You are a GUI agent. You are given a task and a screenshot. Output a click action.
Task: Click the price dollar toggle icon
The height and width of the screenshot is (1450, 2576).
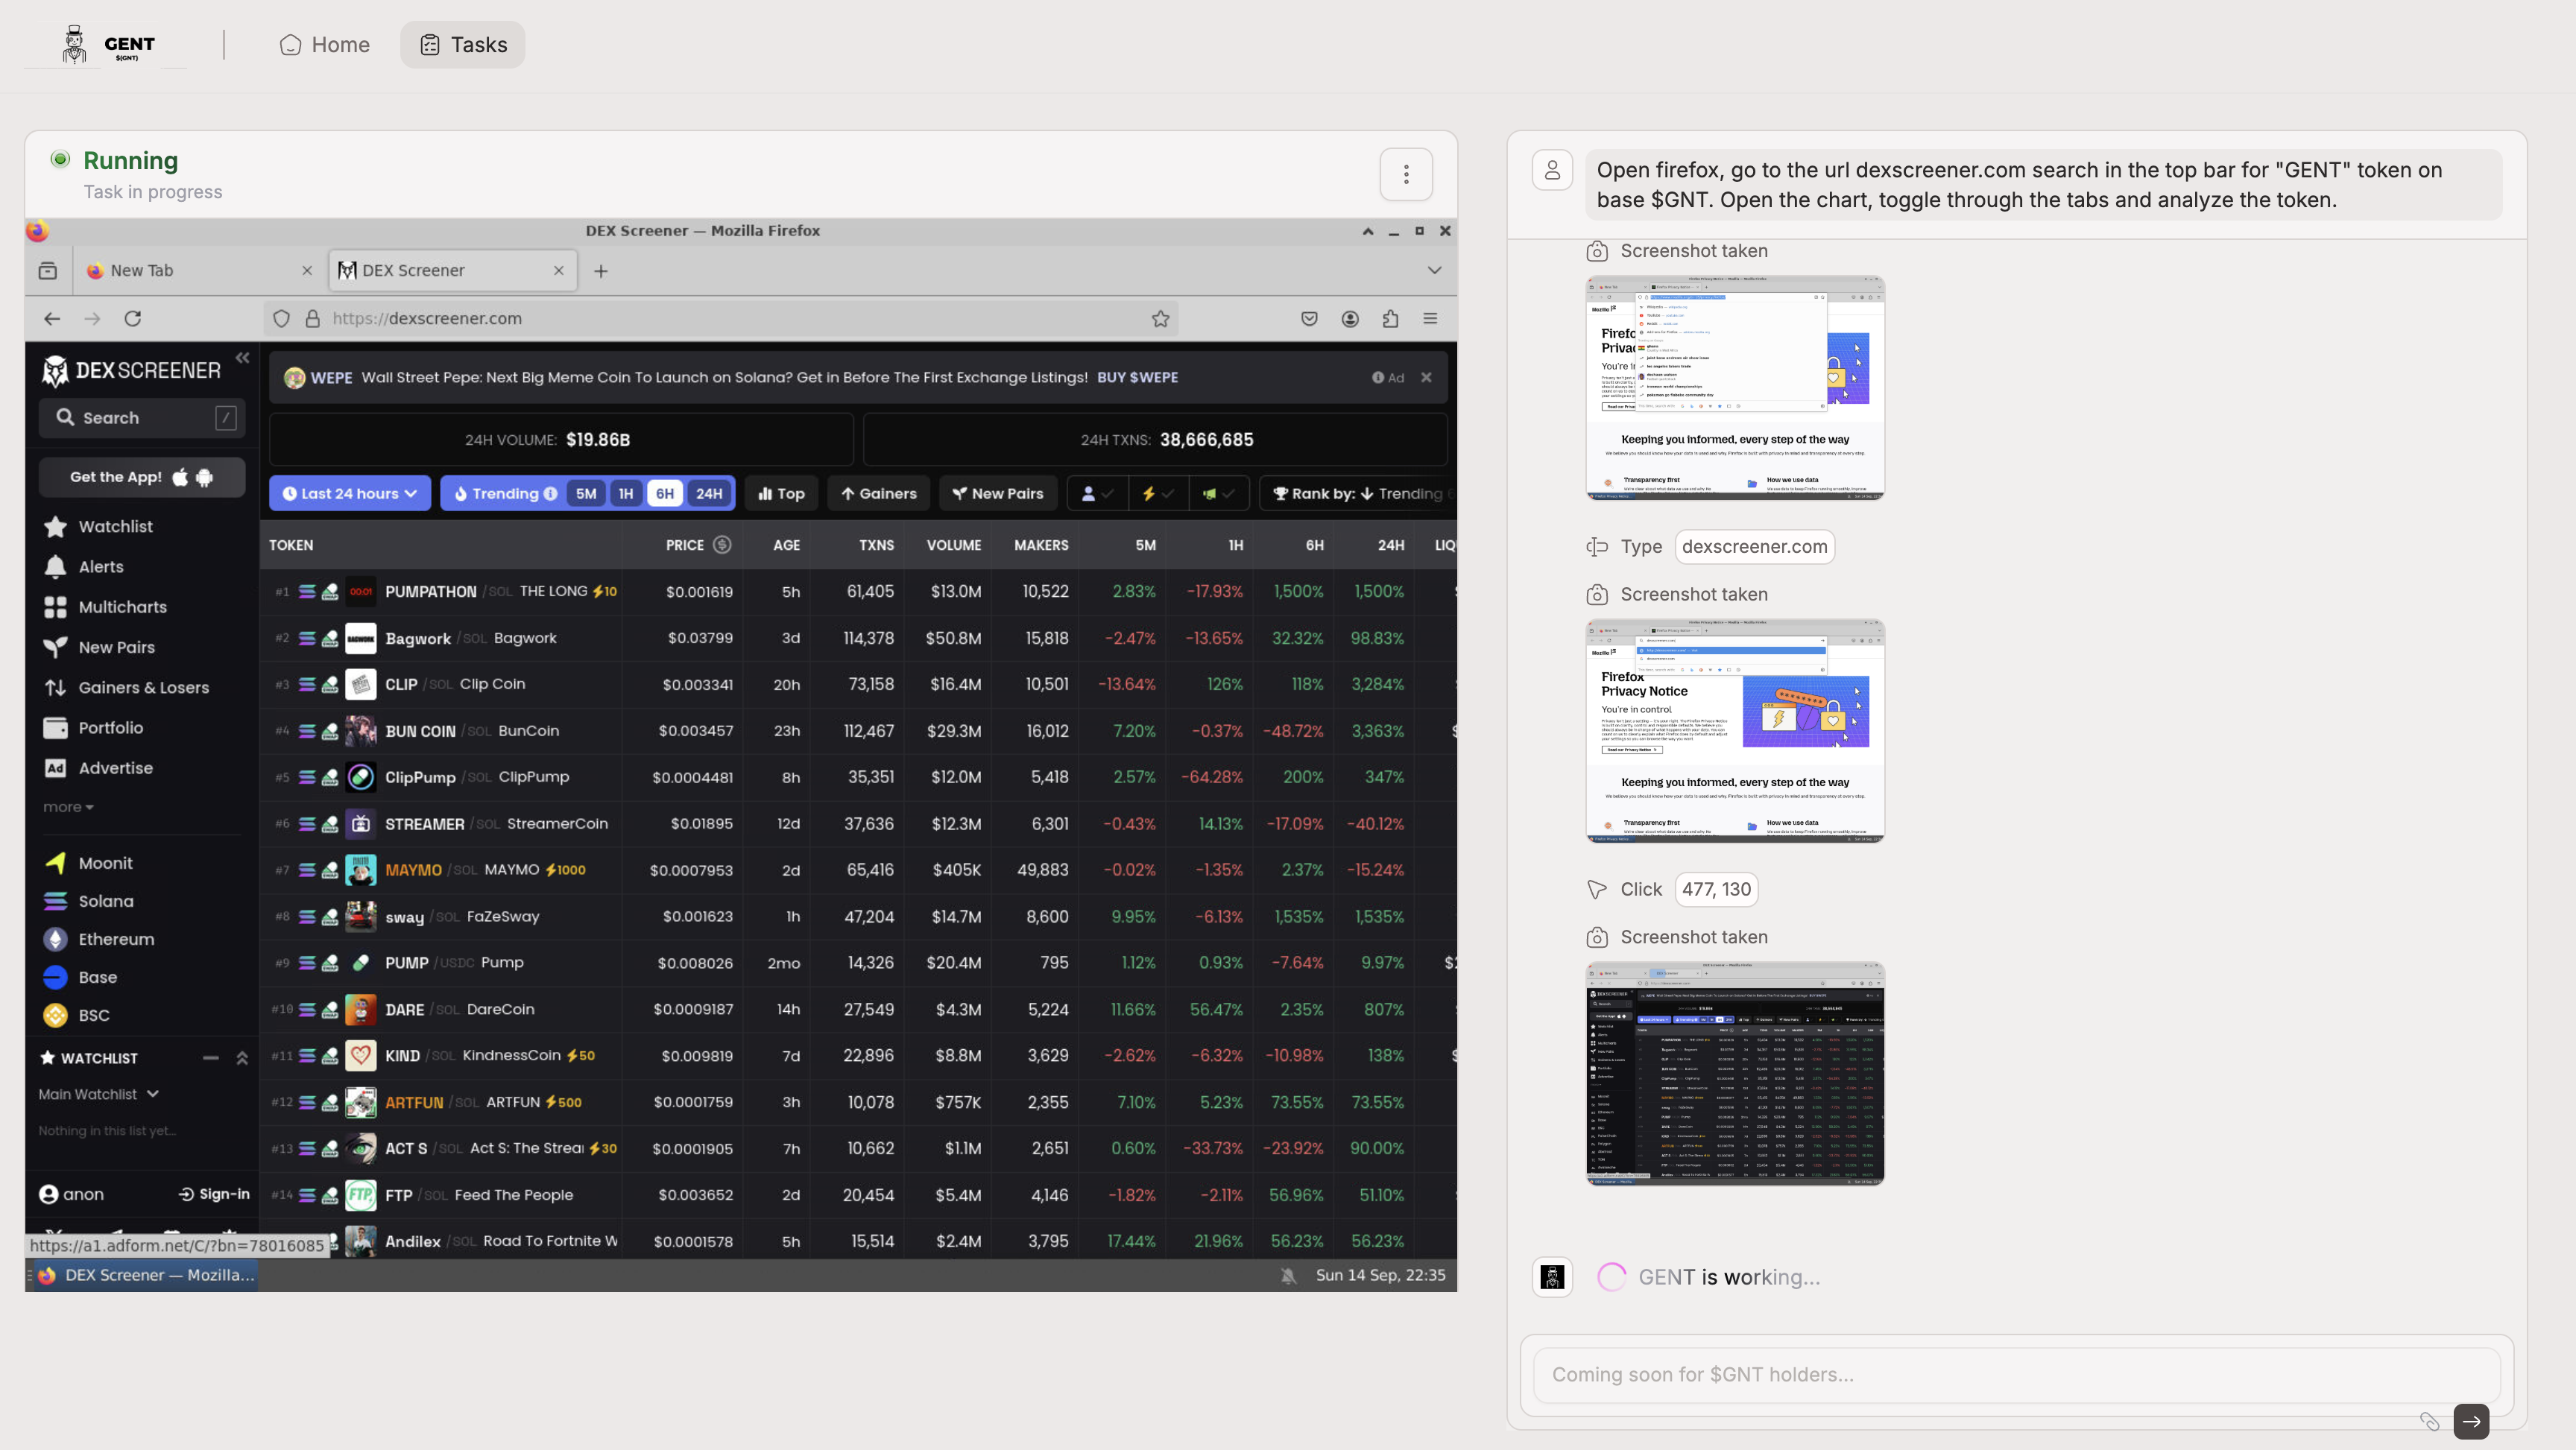pyautogui.click(x=722, y=545)
